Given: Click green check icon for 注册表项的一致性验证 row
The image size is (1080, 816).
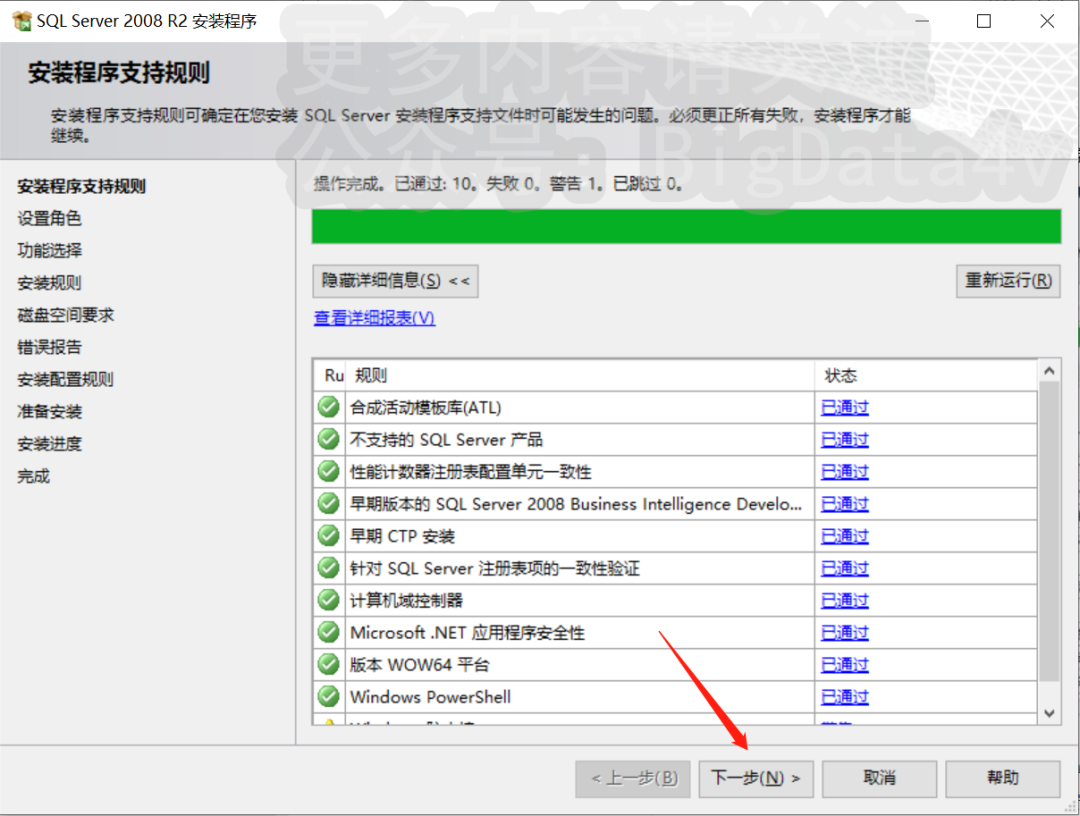Looking at the screenshot, I should click(329, 567).
